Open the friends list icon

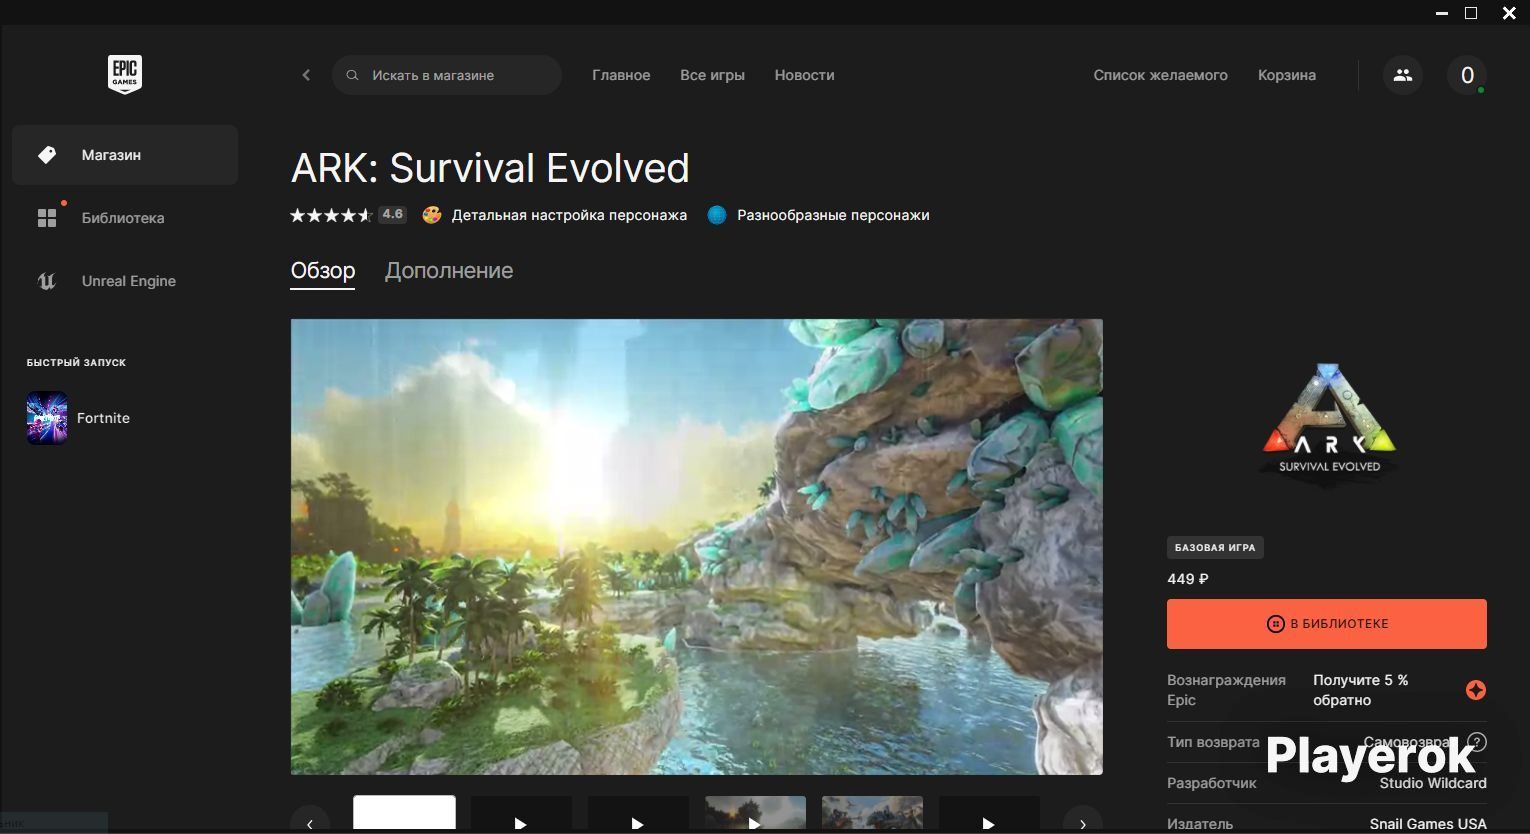(1403, 75)
